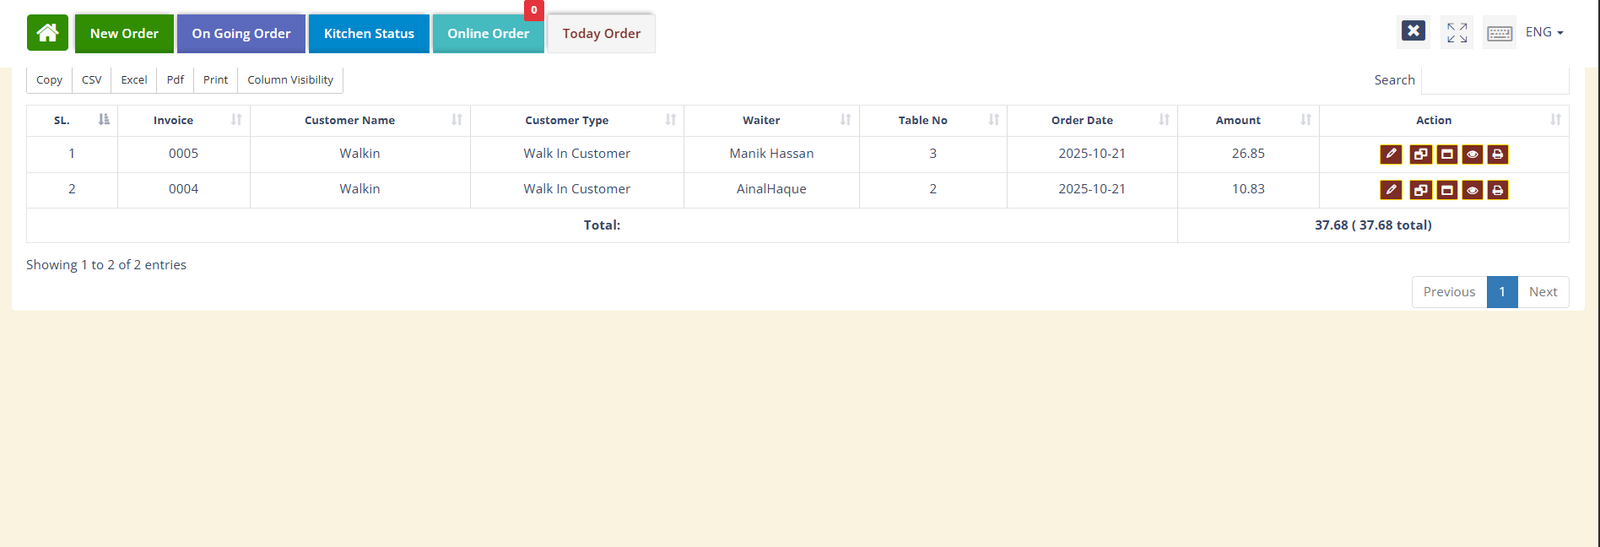Open the Column Visibility options

click(x=290, y=80)
